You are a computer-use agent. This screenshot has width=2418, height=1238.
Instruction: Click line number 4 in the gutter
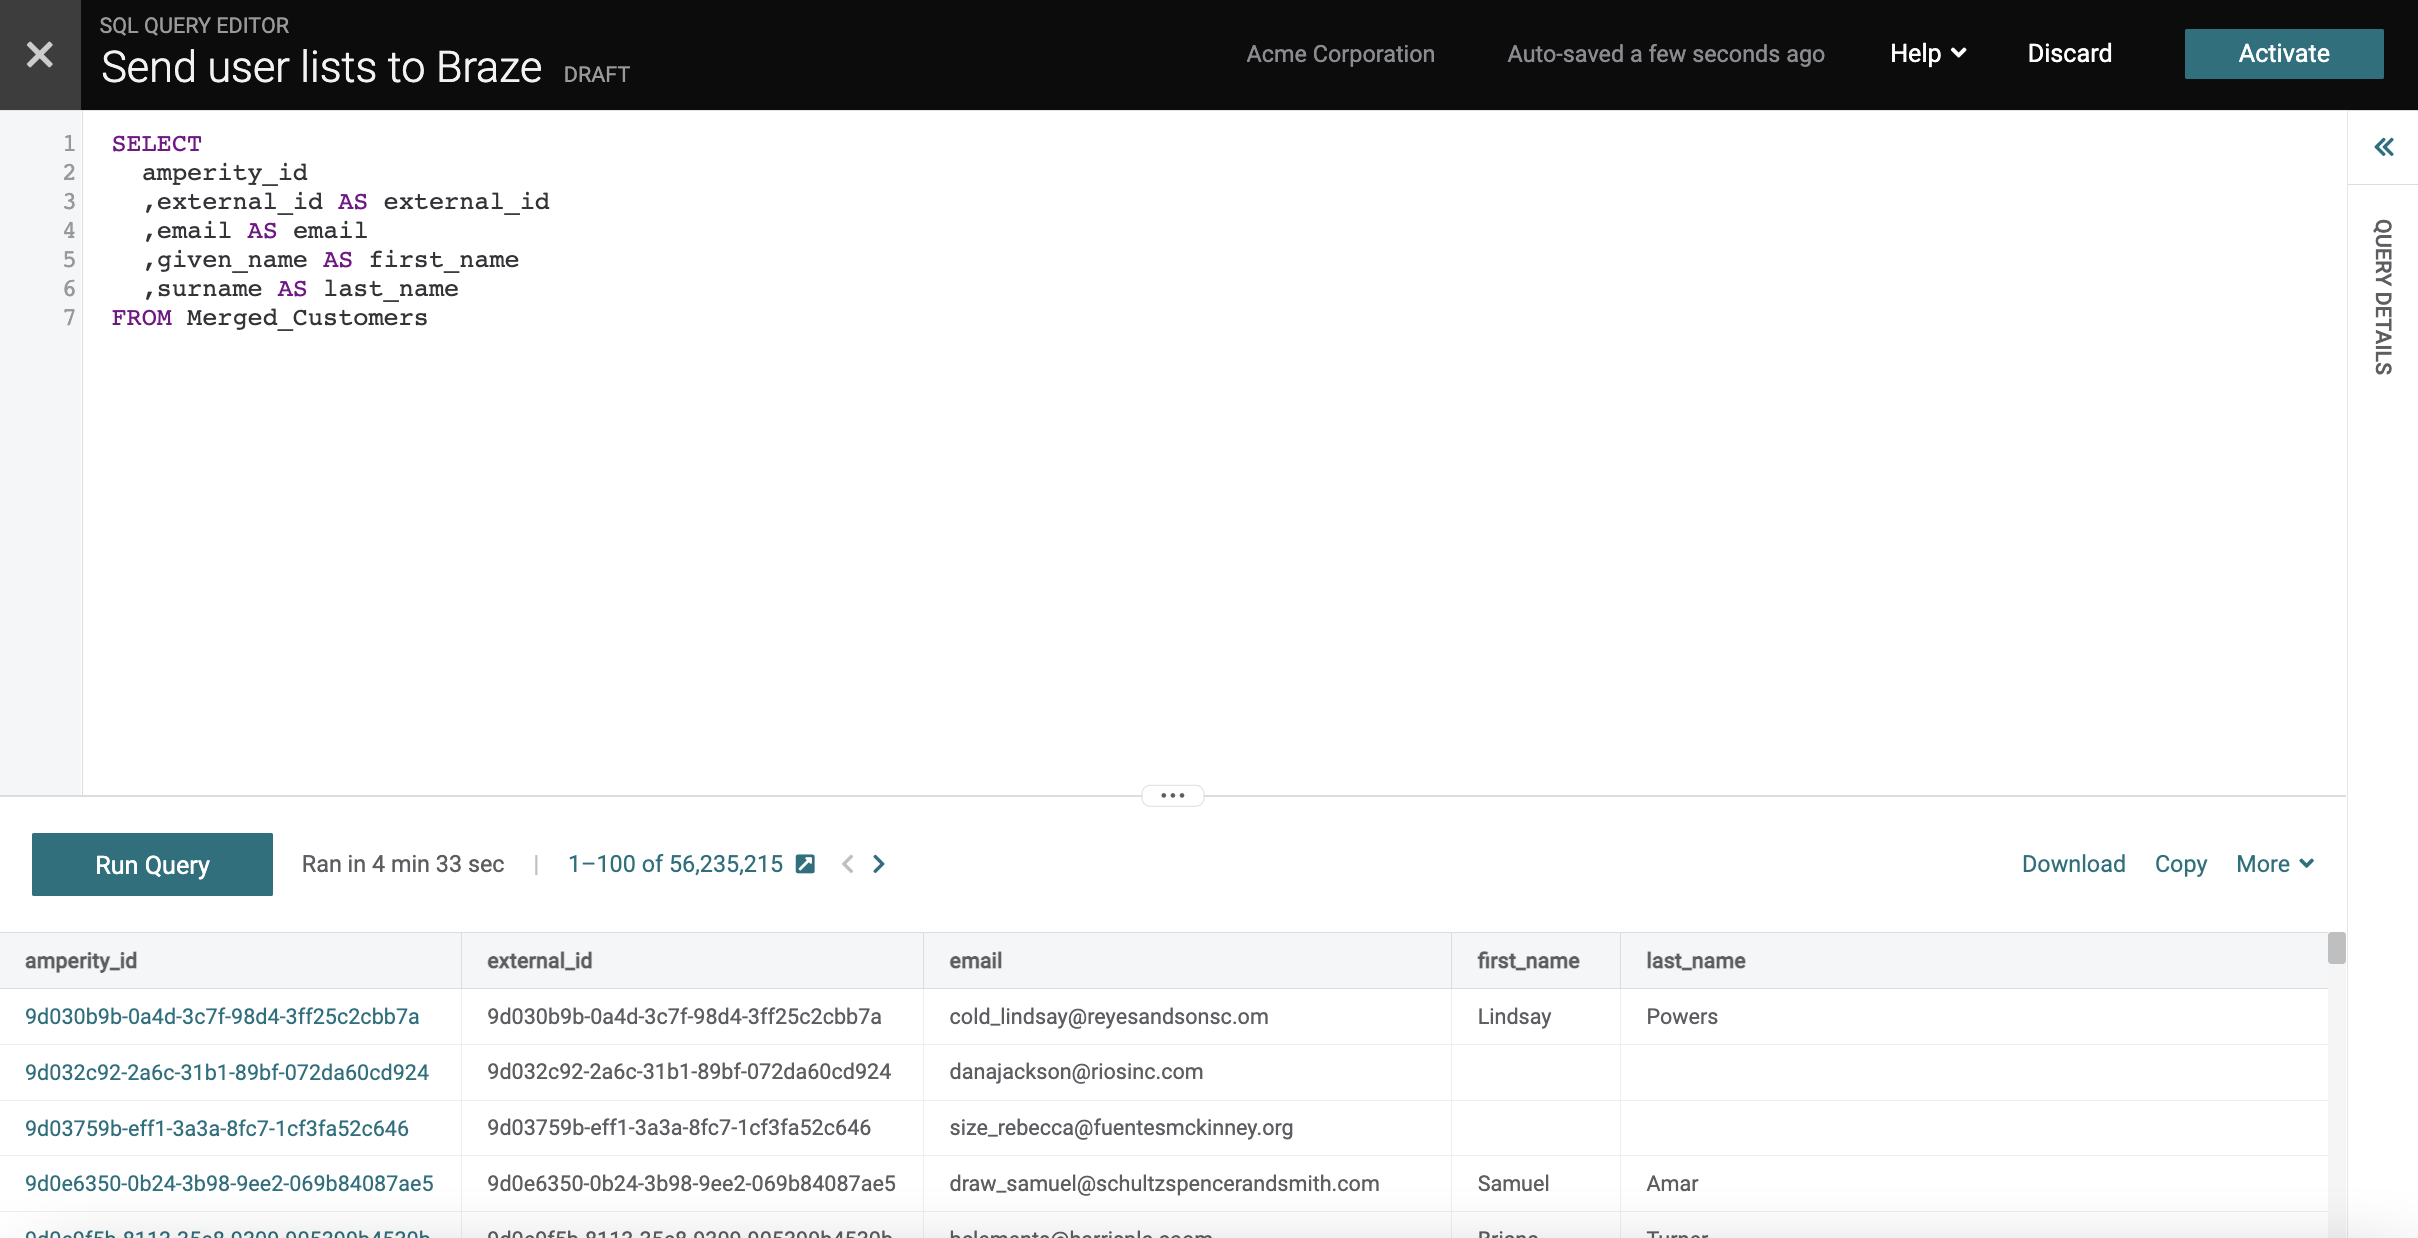(69, 231)
